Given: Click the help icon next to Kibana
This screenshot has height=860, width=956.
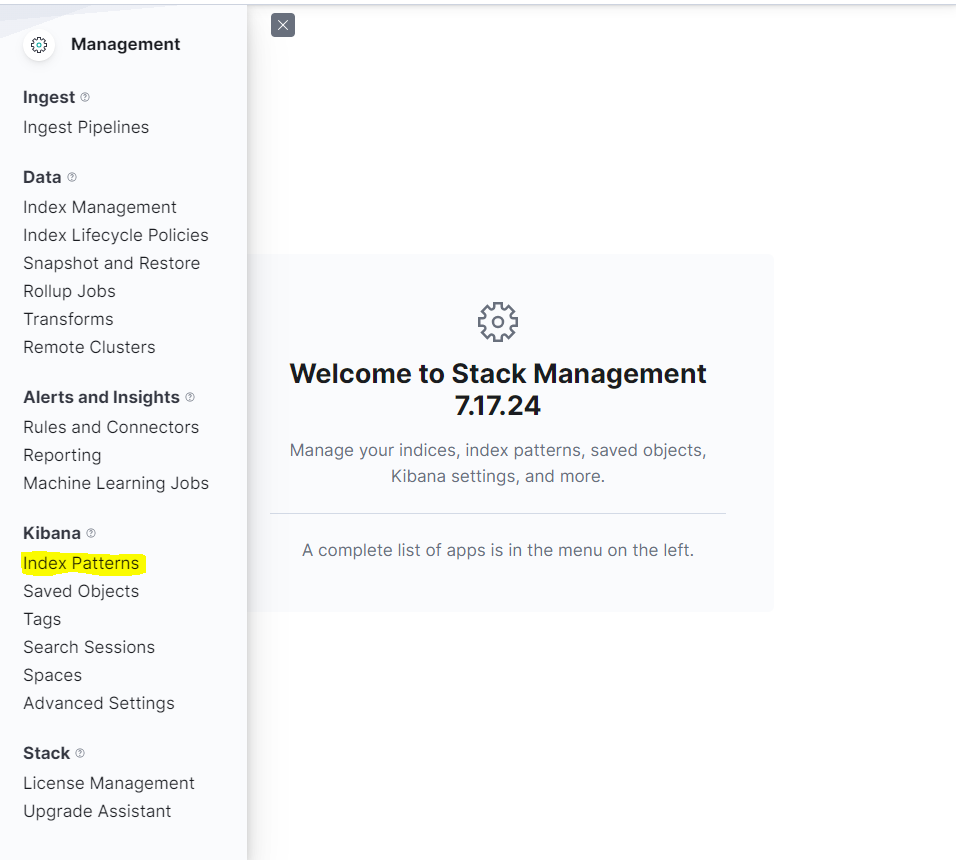Looking at the screenshot, I should tap(91, 533).
